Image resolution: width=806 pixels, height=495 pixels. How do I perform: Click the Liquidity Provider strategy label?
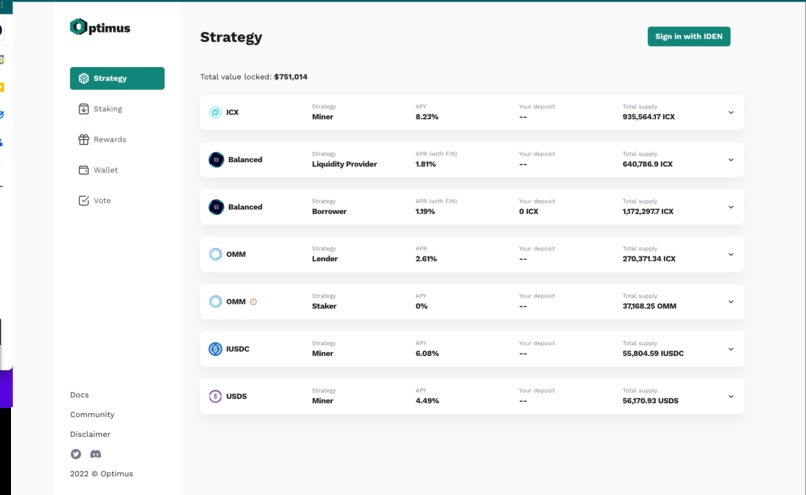coord(344,164)
